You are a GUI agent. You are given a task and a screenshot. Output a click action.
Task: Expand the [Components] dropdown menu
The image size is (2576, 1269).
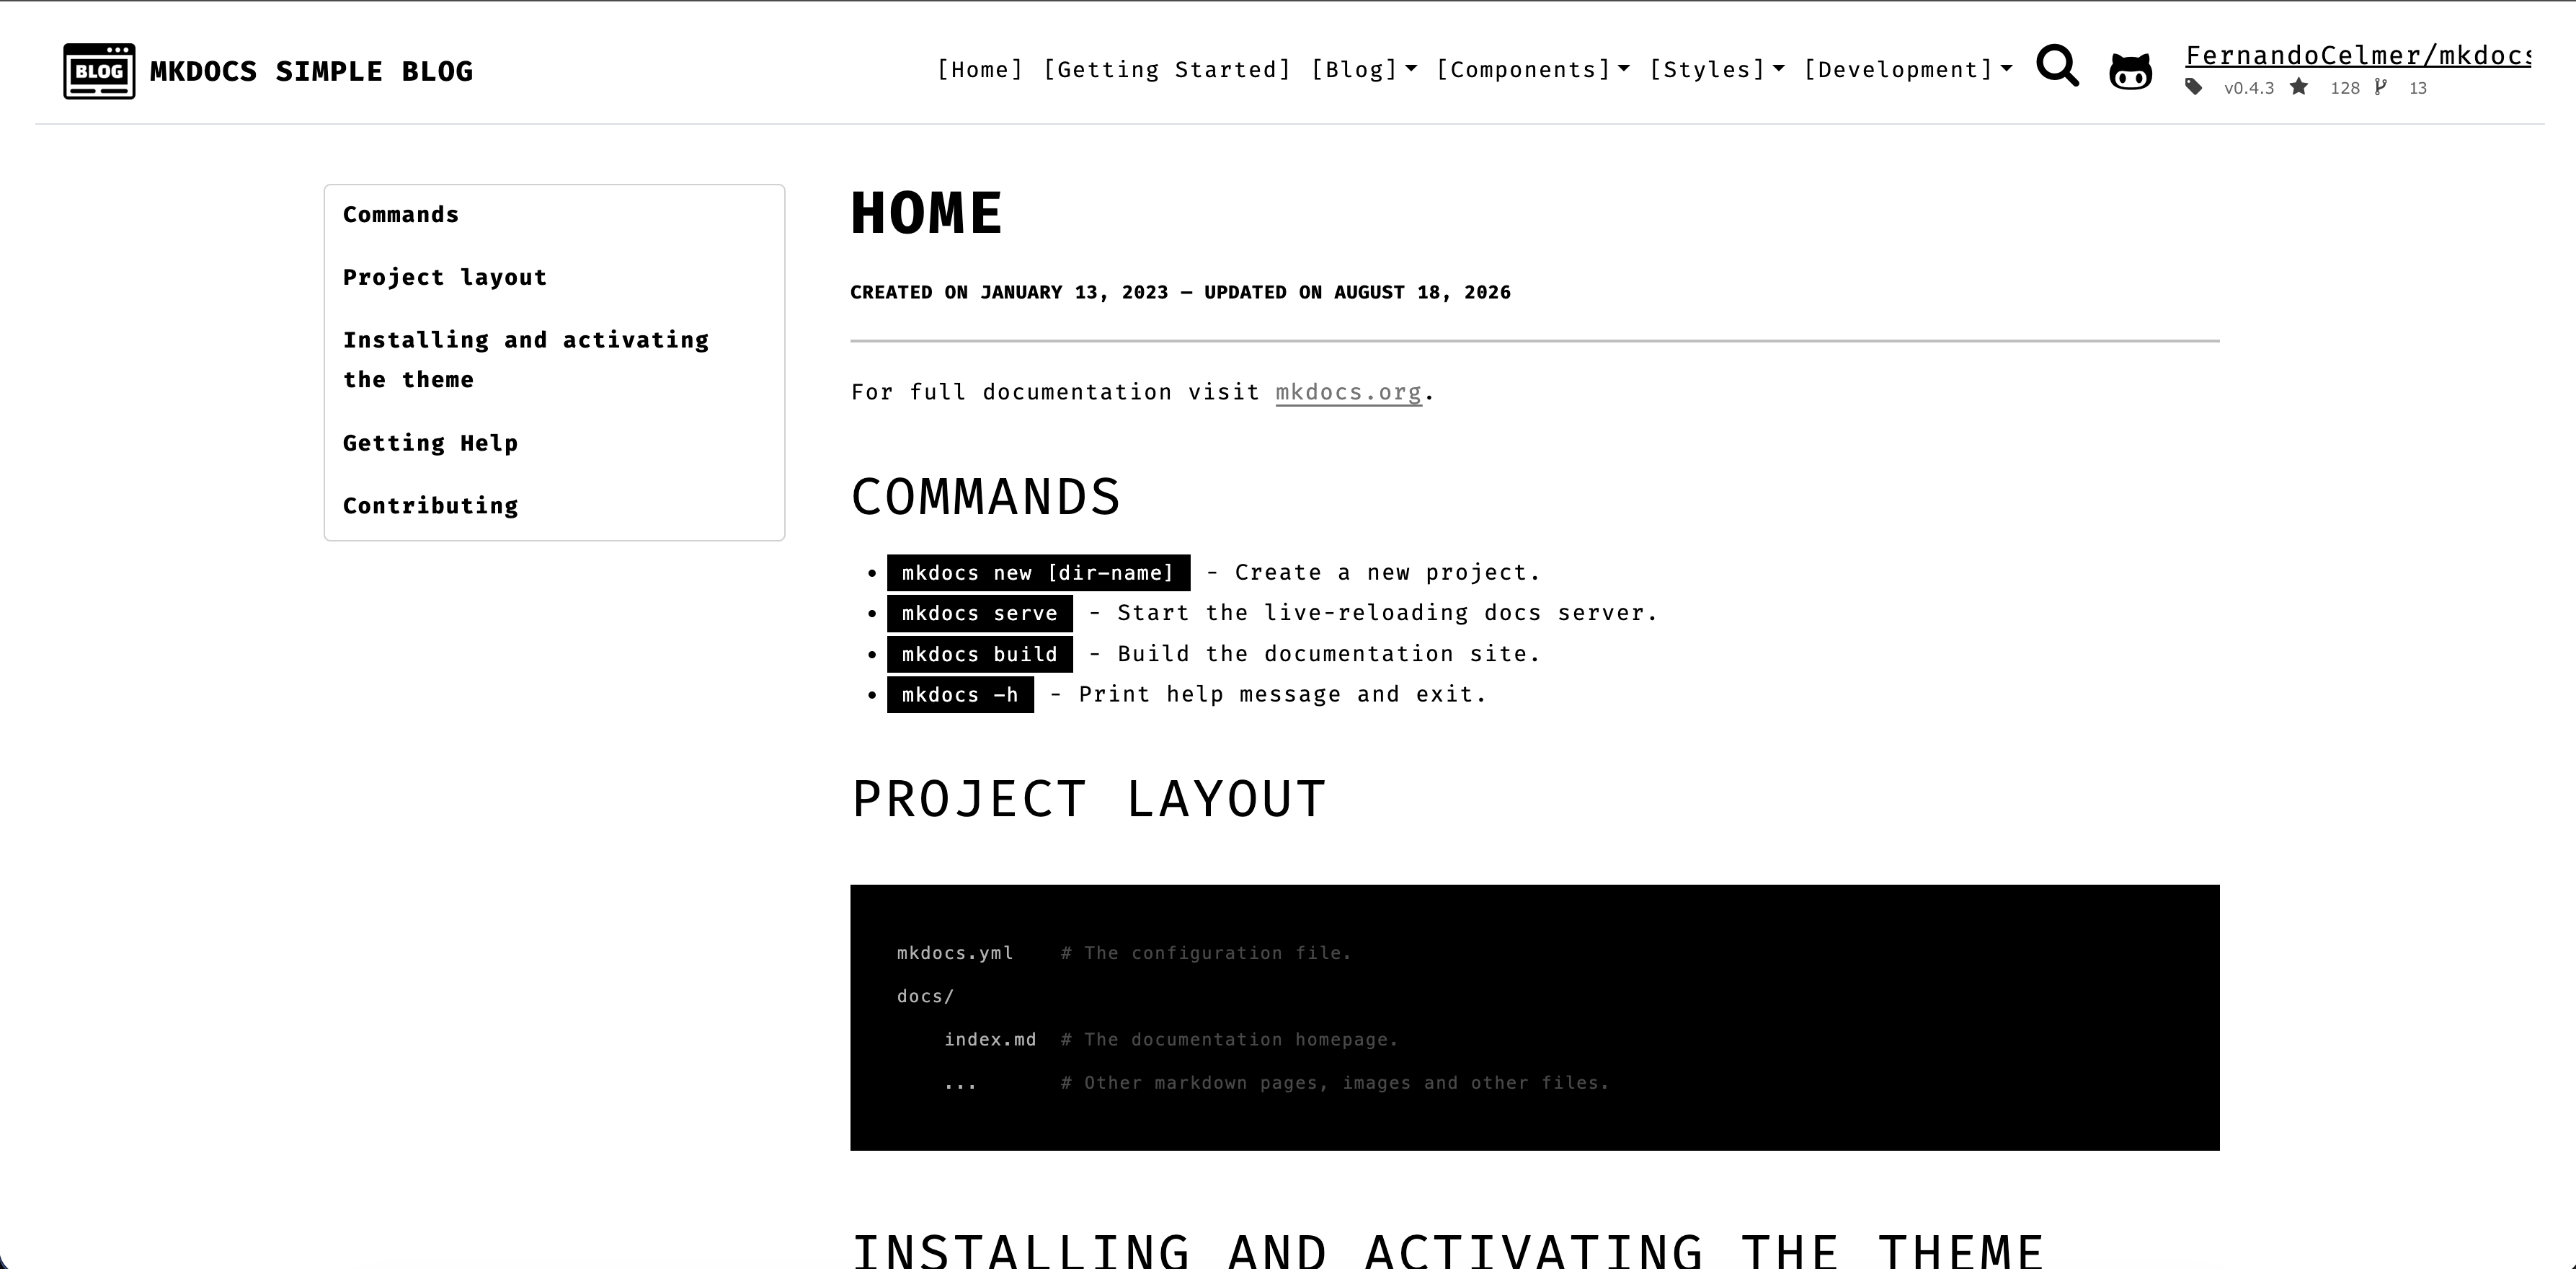pyautogui.click(x=1533, y=70)
